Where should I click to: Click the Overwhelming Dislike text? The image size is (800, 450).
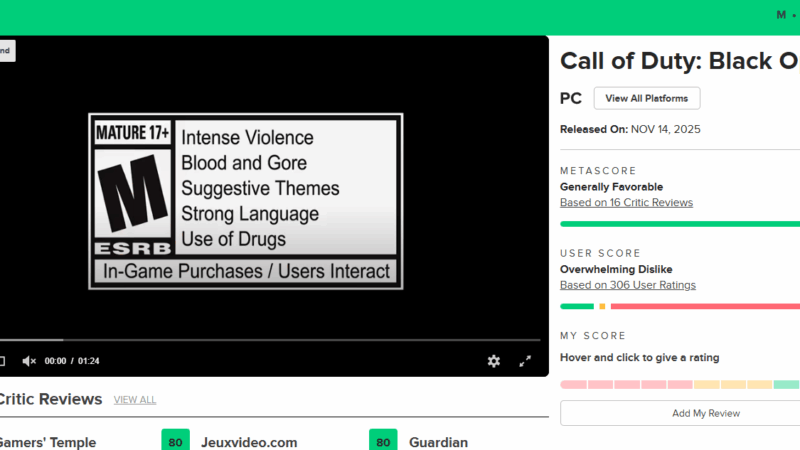coord(616,269)
